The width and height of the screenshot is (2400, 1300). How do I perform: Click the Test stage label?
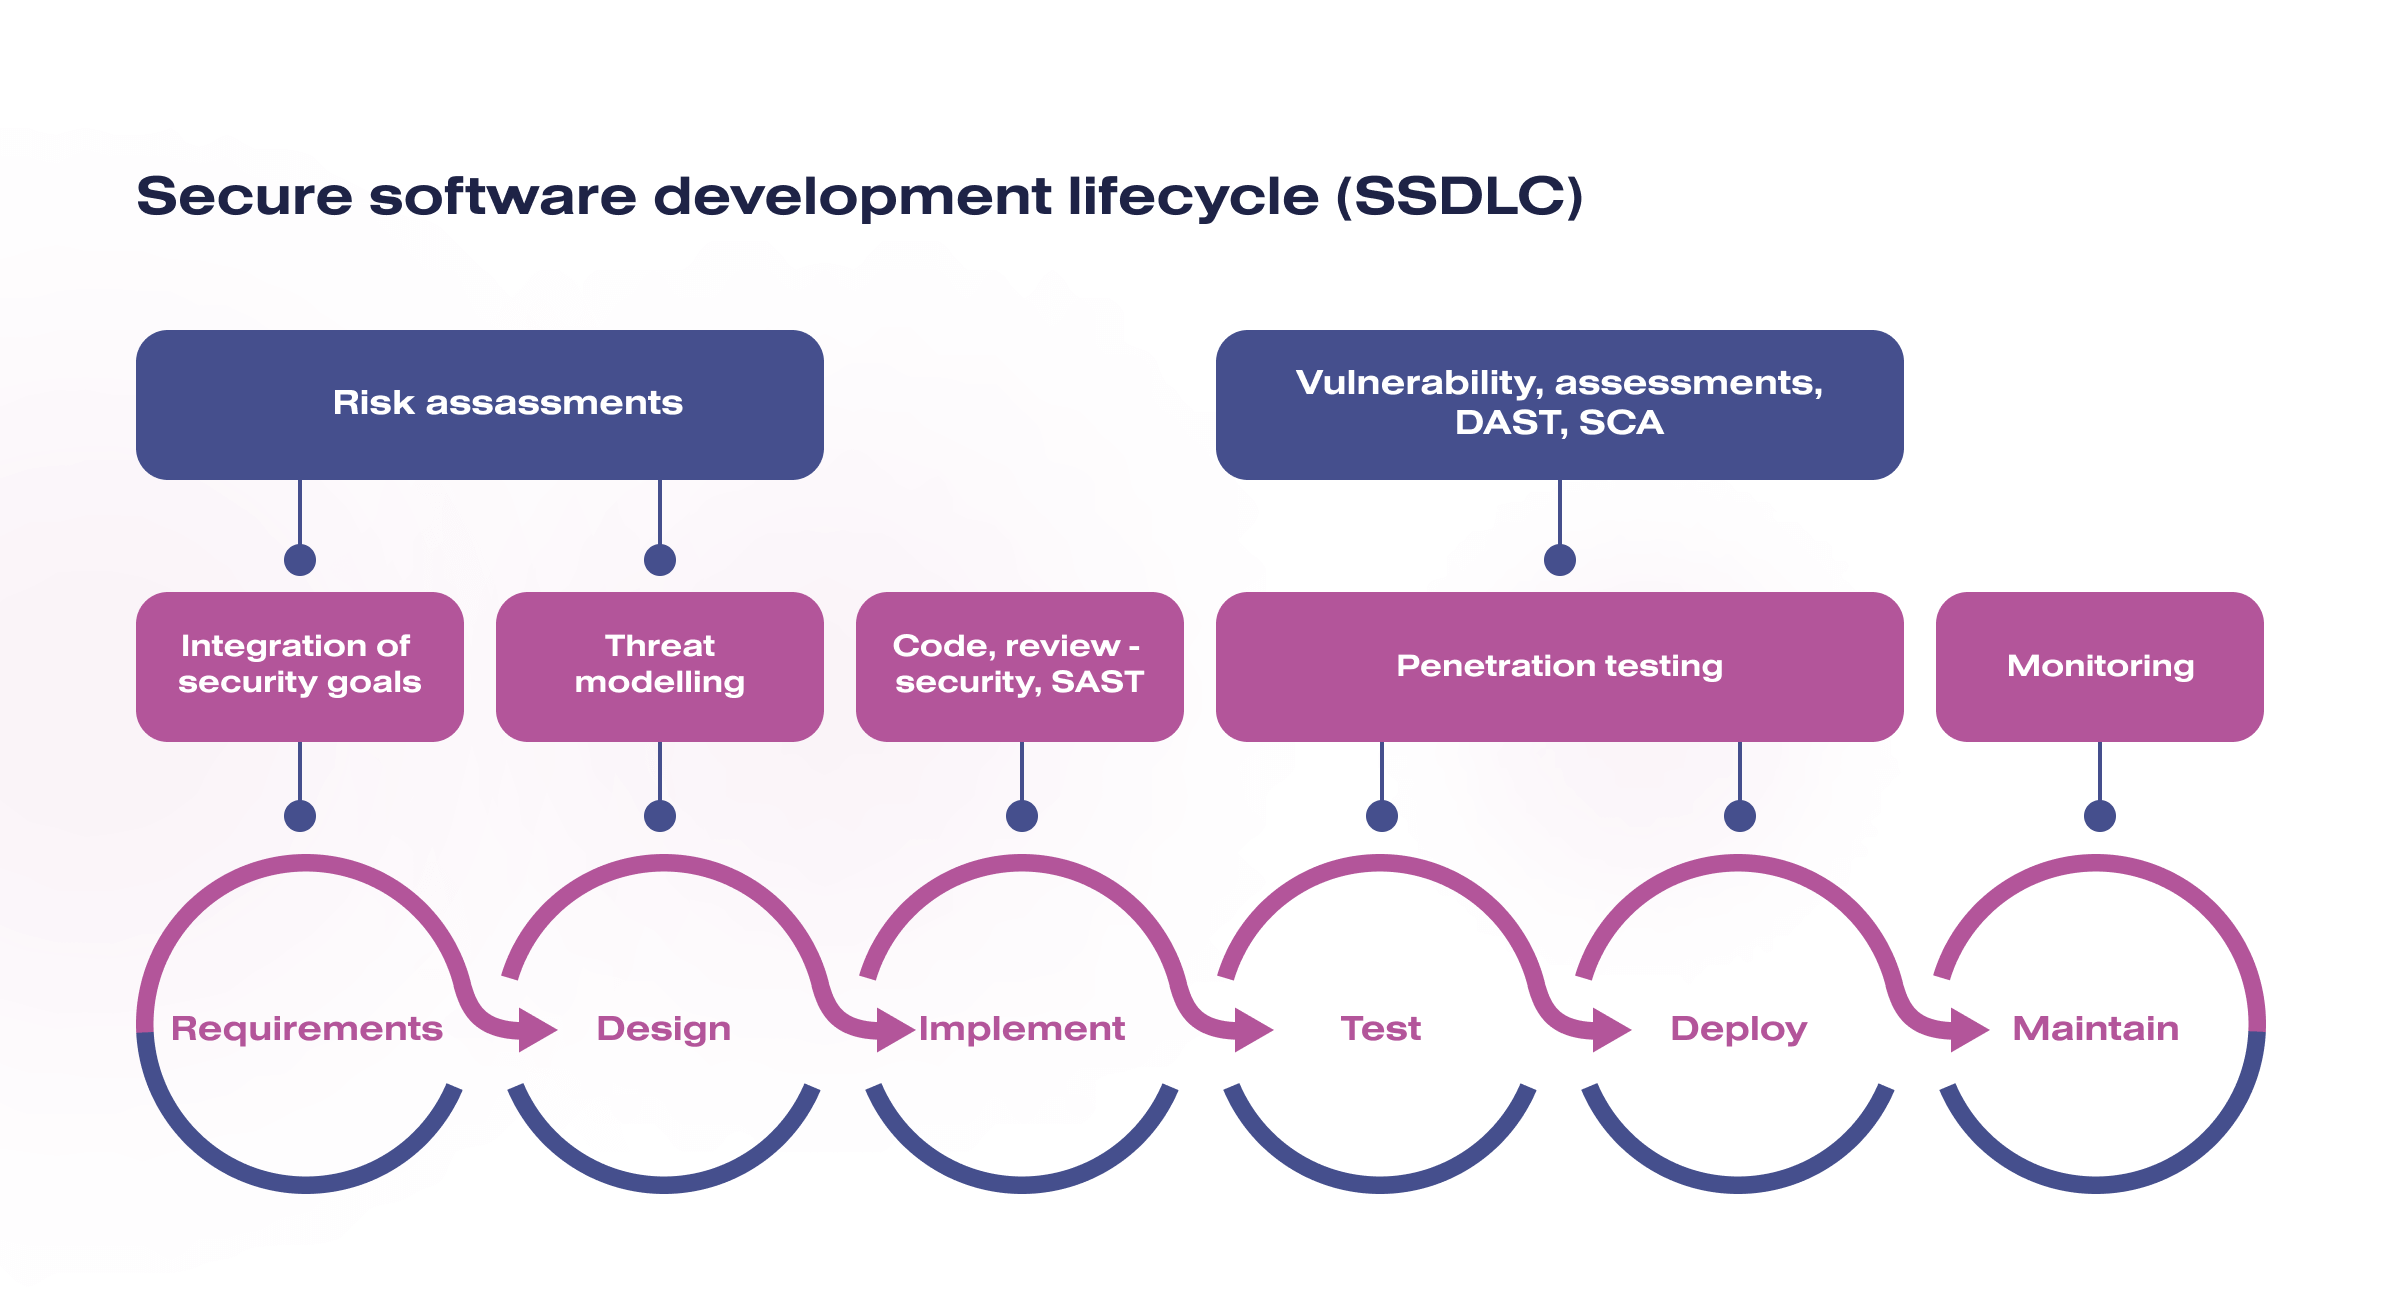pyautogui.click(x=1380, y=1028)
